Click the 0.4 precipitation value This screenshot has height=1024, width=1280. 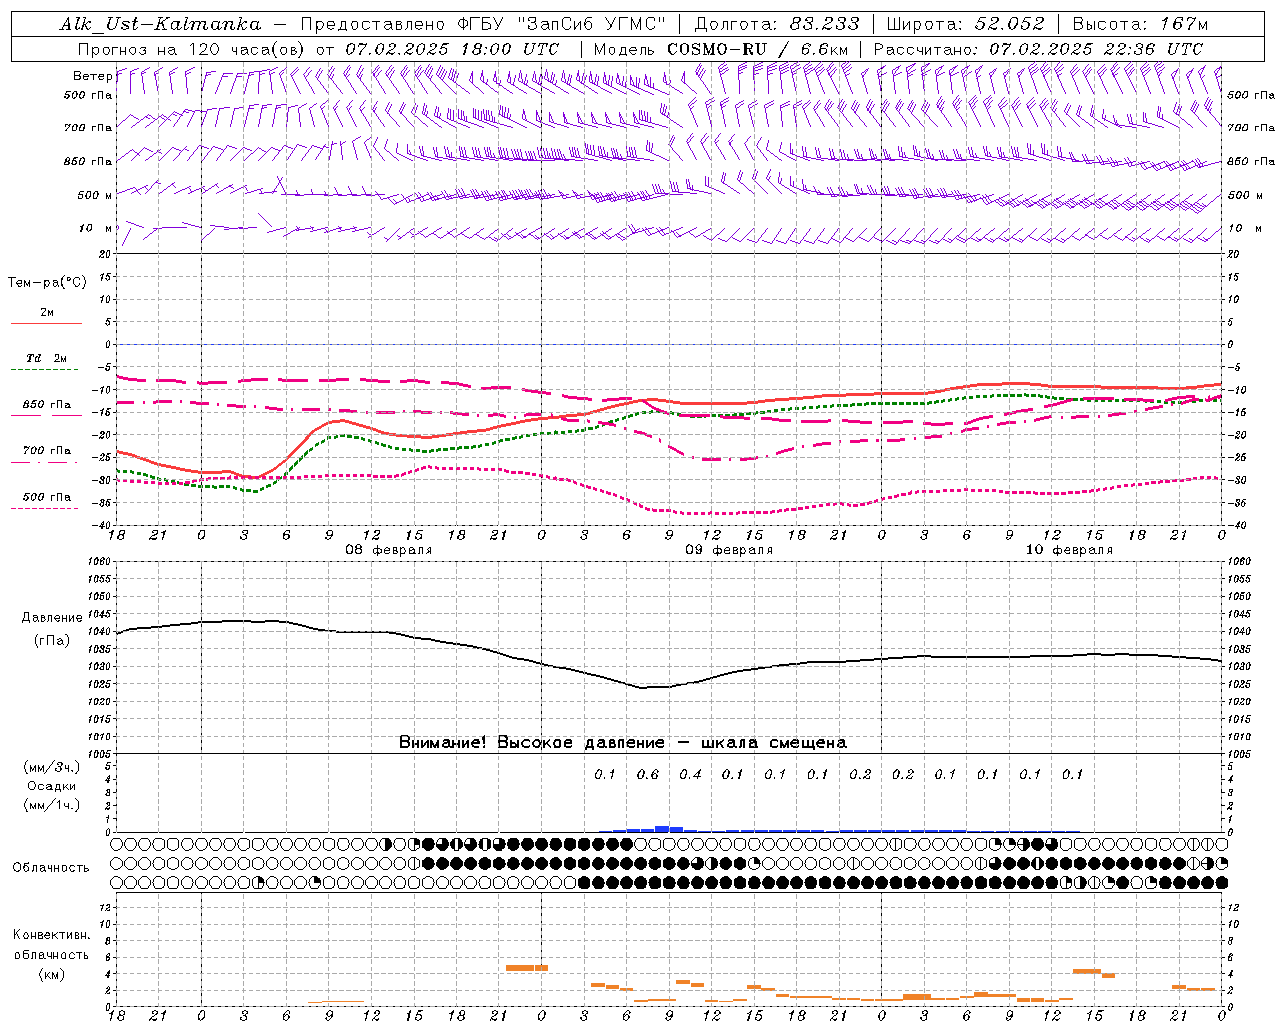point(690,775)
